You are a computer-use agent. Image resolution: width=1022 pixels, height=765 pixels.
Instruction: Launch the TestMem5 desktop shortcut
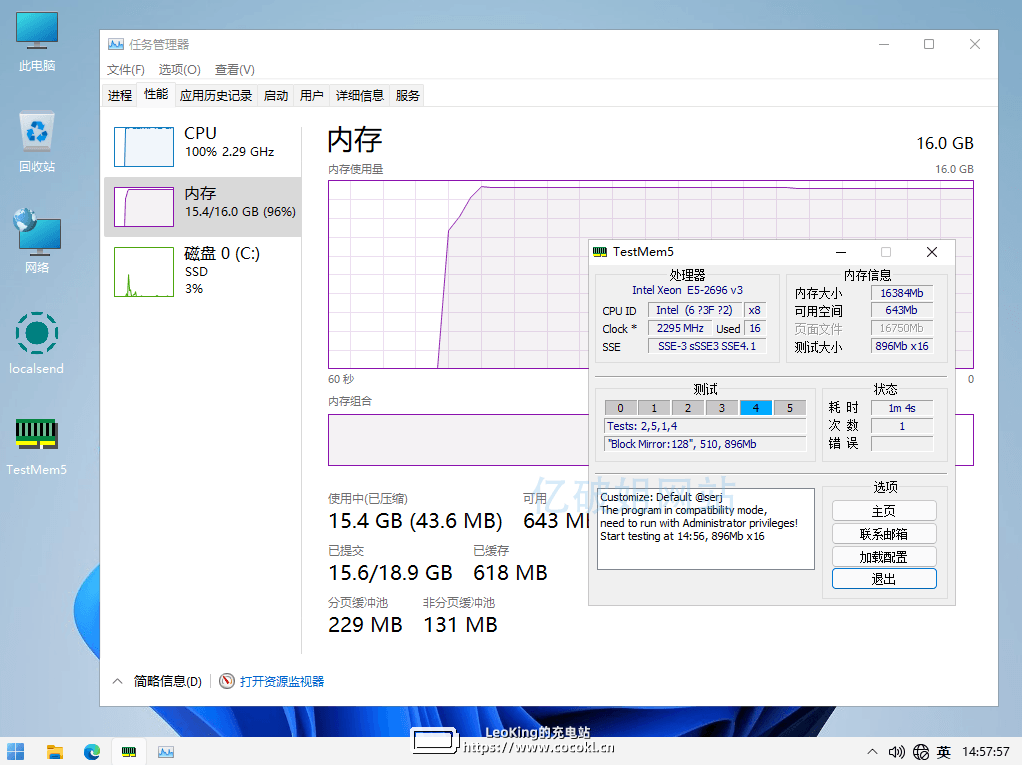click(36, 445)
